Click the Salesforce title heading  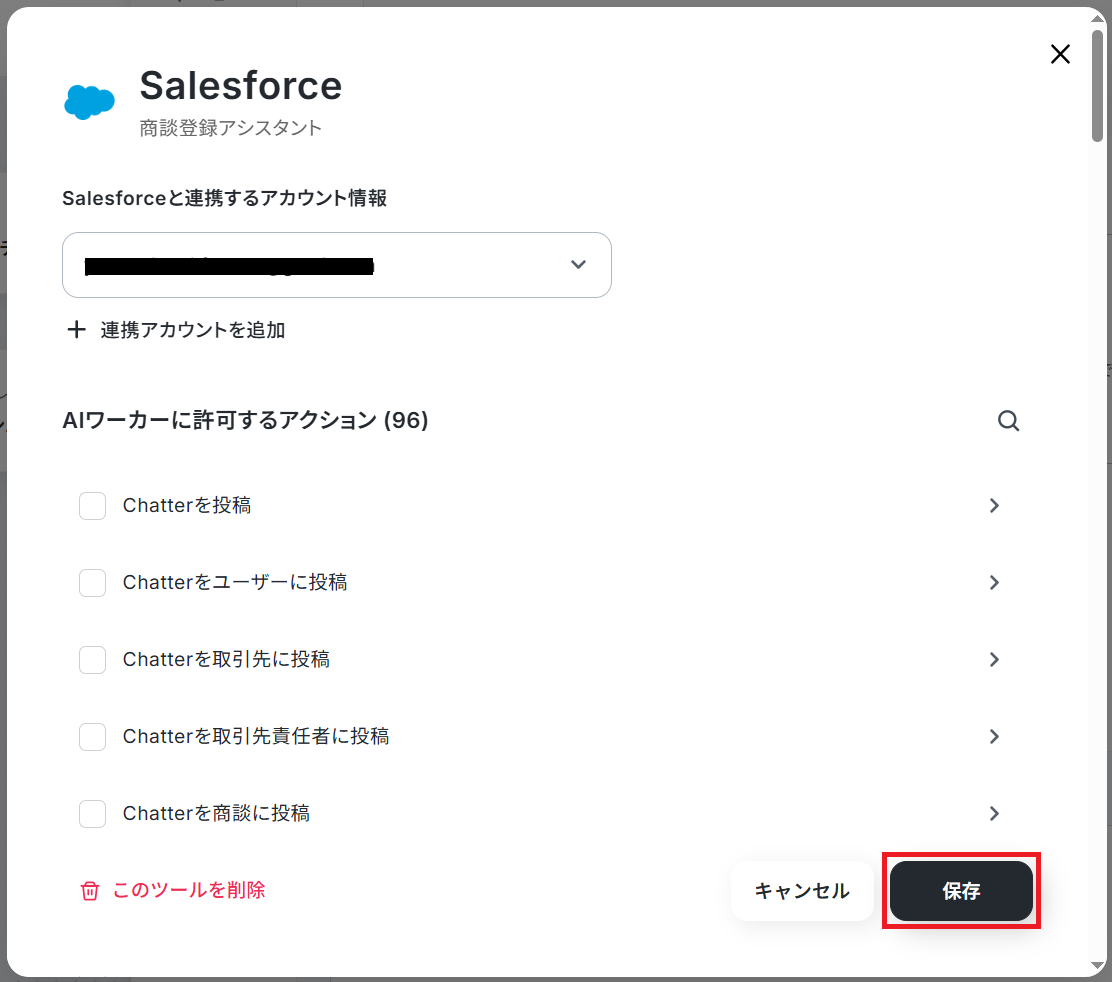point(241,86)
